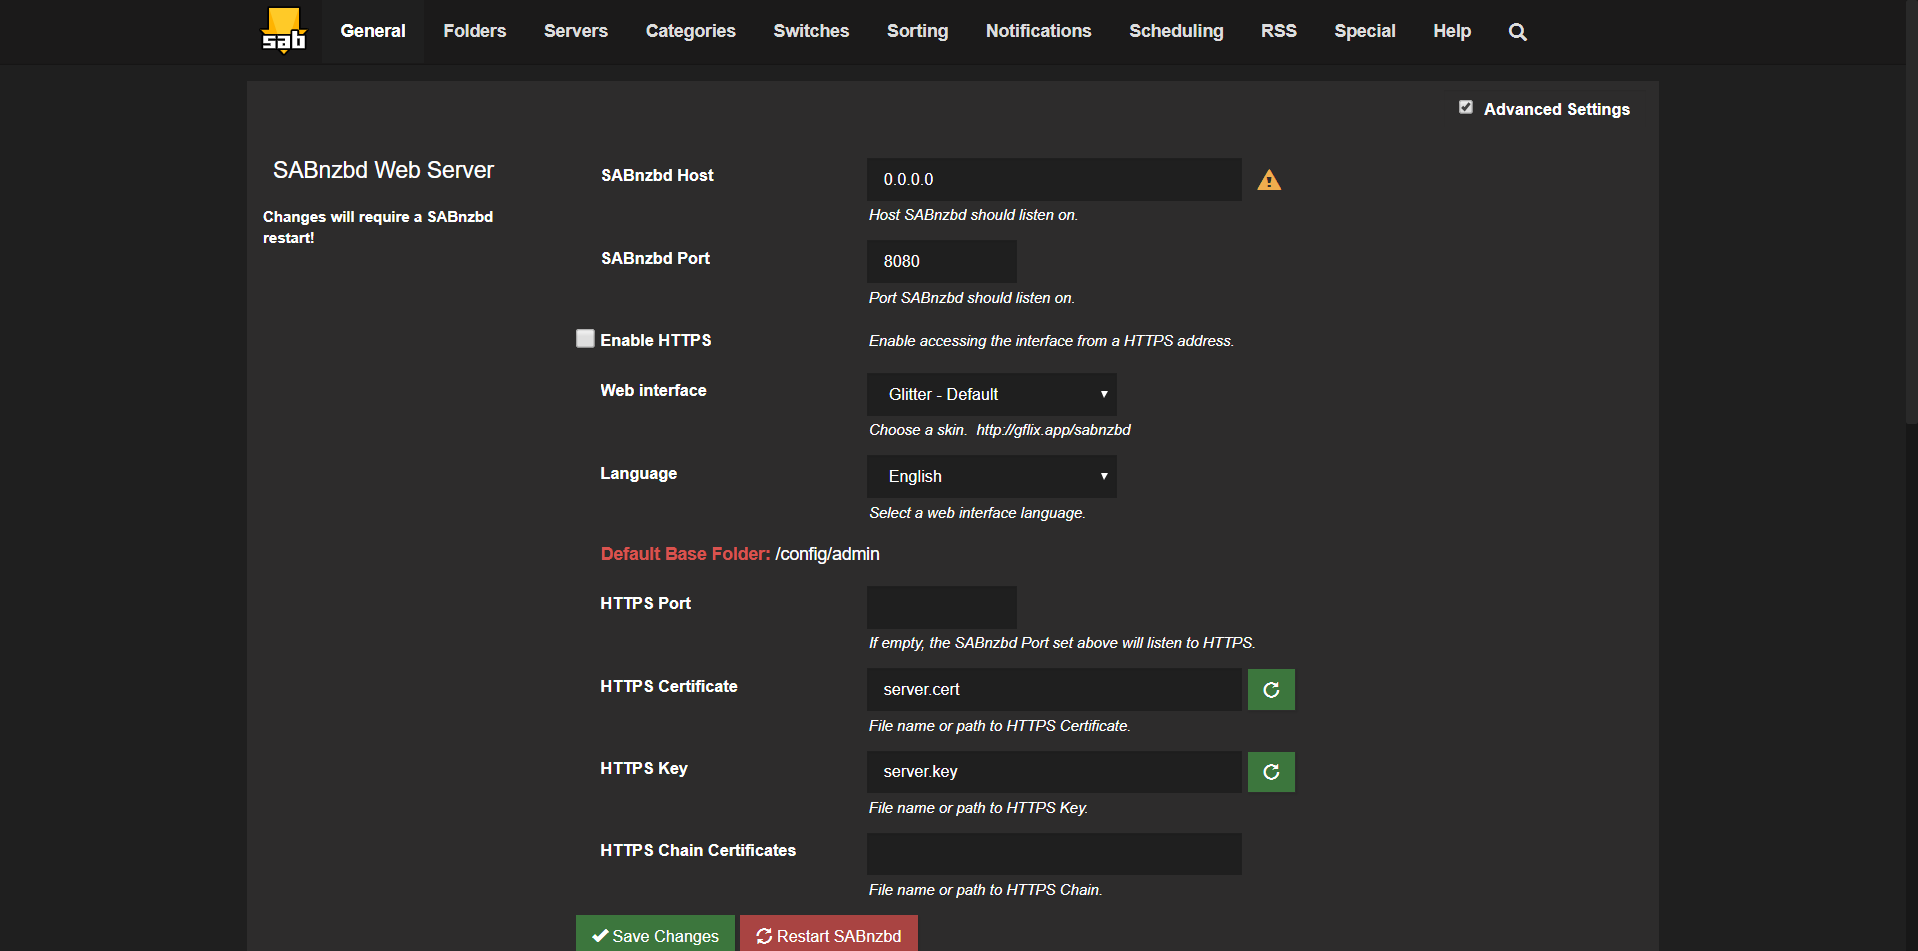
Task: Uncheck the Advanced Settings checkbox
Action: 1466,107
